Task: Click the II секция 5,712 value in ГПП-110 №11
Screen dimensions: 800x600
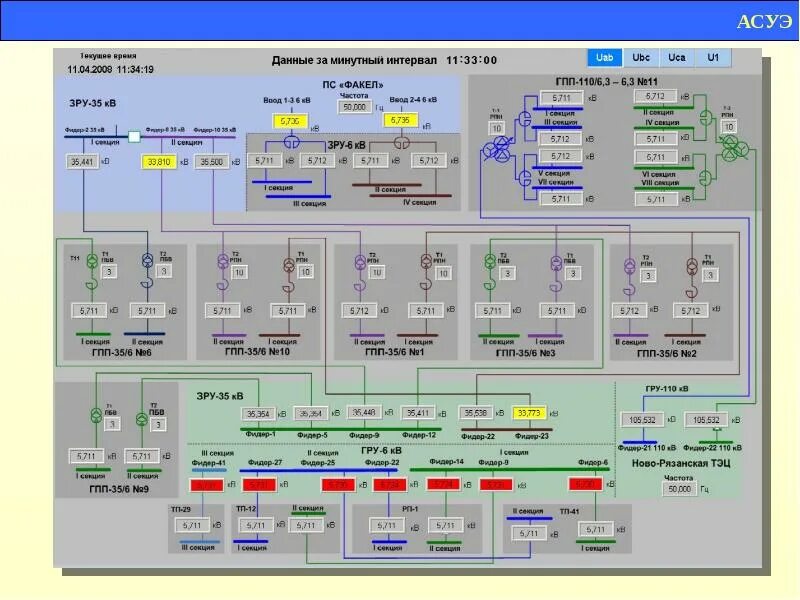Action: pos(655,96)
